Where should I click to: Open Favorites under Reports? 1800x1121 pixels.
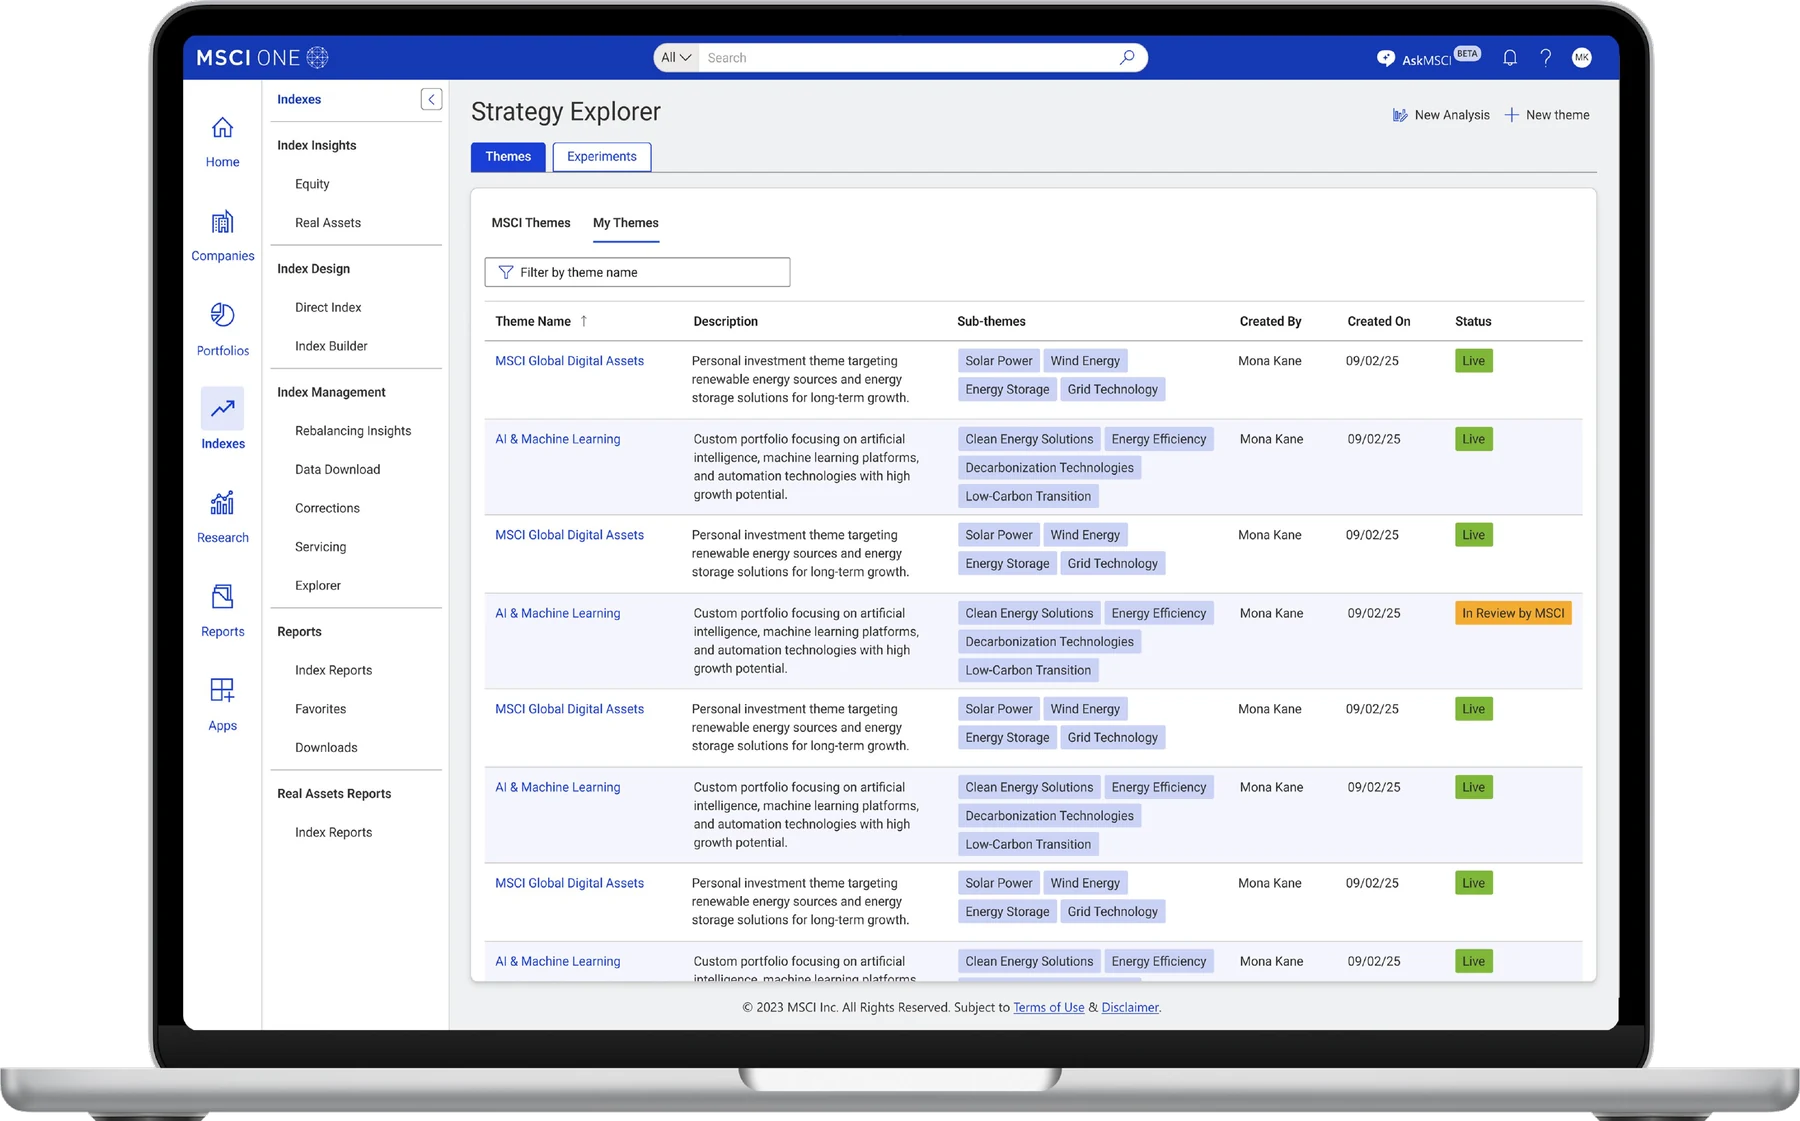coord(320,709)
